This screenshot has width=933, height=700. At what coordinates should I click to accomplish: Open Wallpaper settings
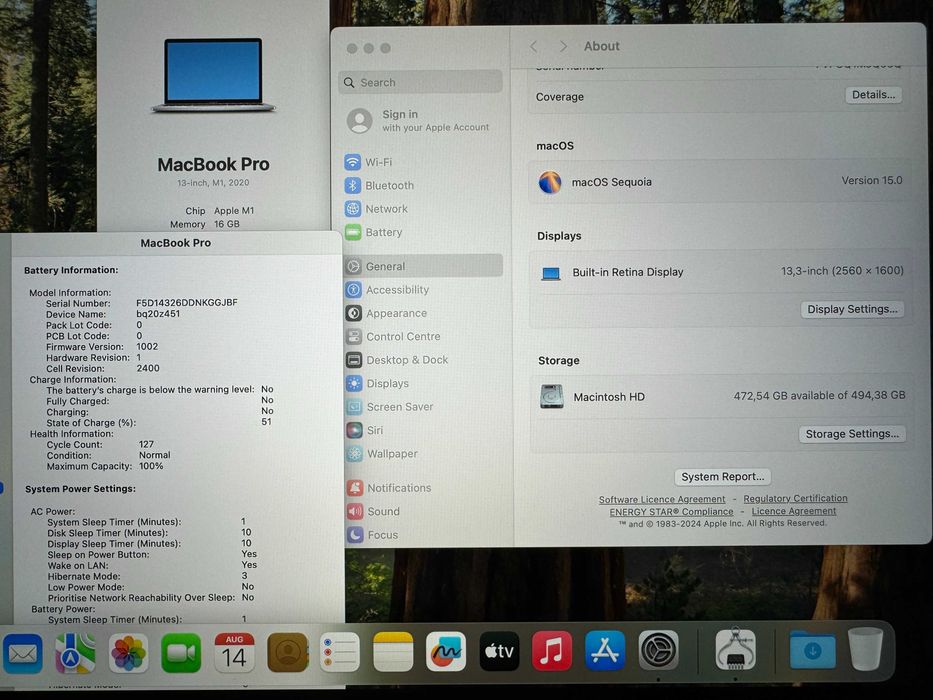pos(423,454)
